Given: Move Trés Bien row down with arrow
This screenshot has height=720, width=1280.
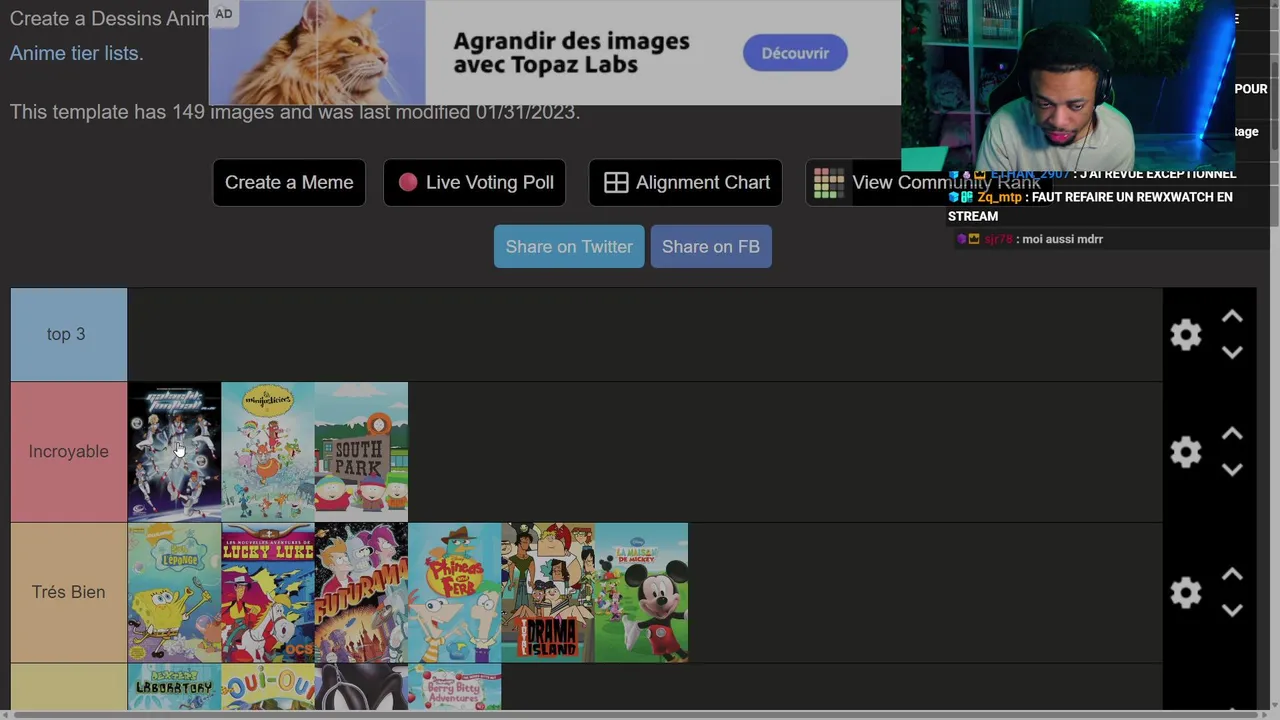Looking at the screenshot, I should point(1232,610).
